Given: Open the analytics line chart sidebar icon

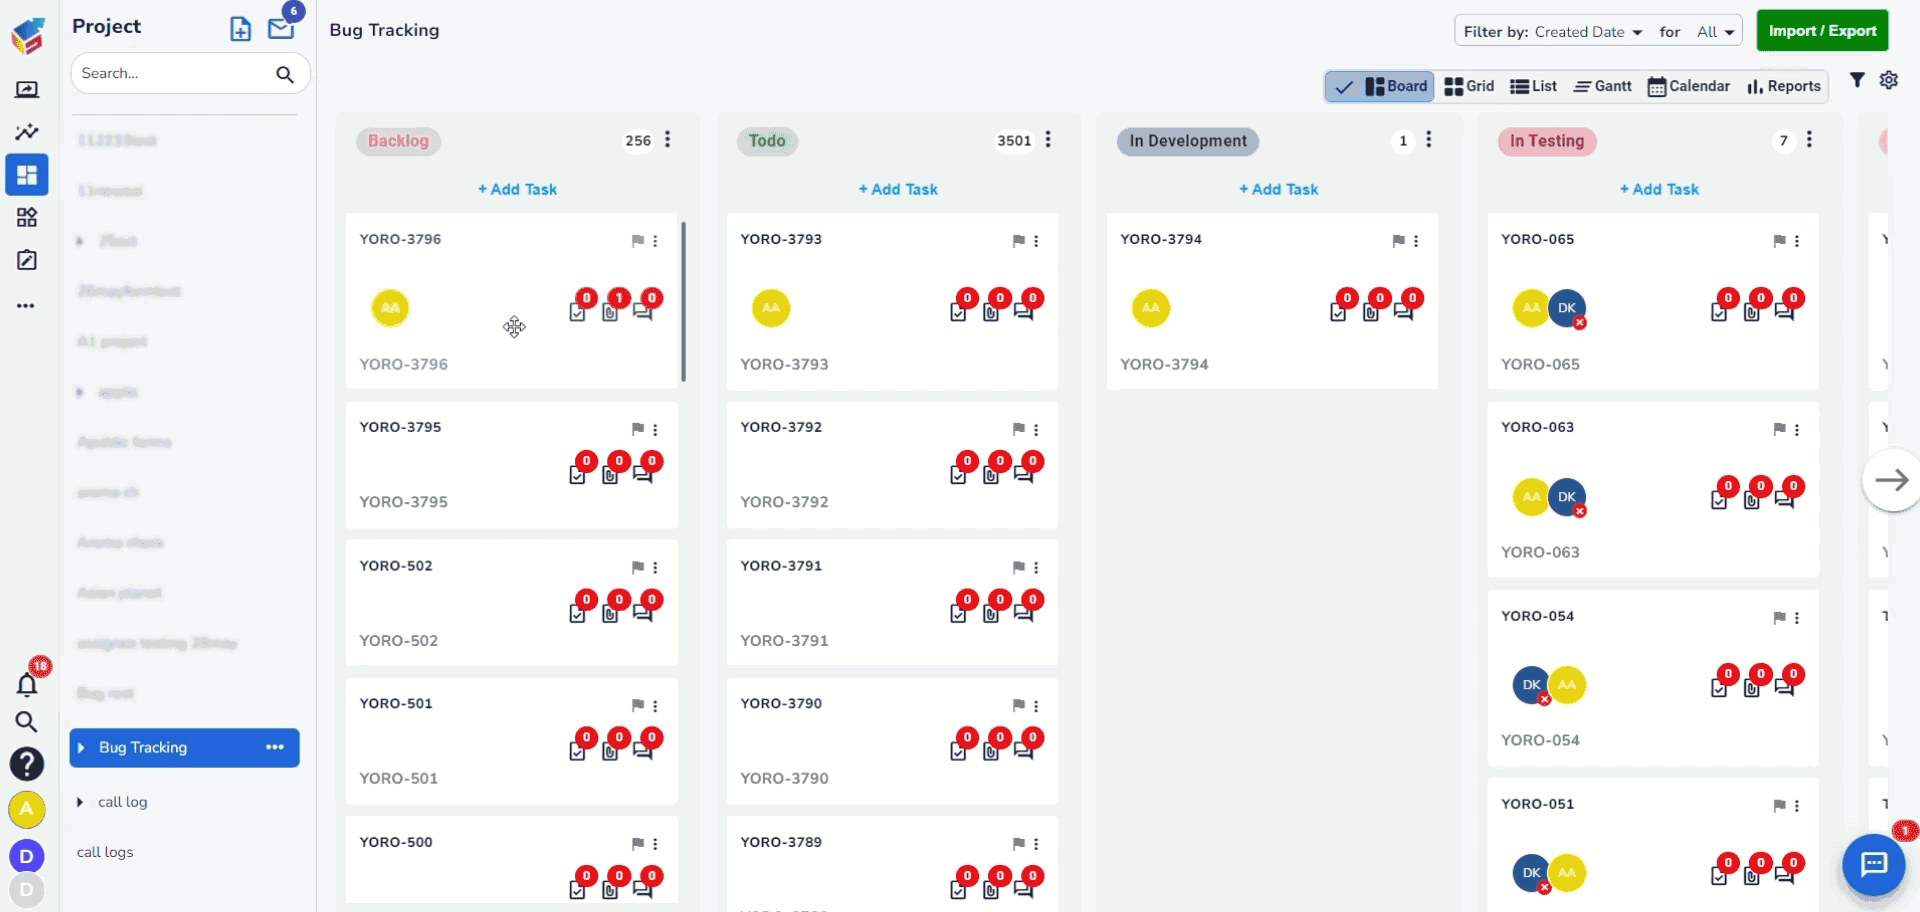Looking at the screenshot, I should pyautogui.click(x=27, y=132).
